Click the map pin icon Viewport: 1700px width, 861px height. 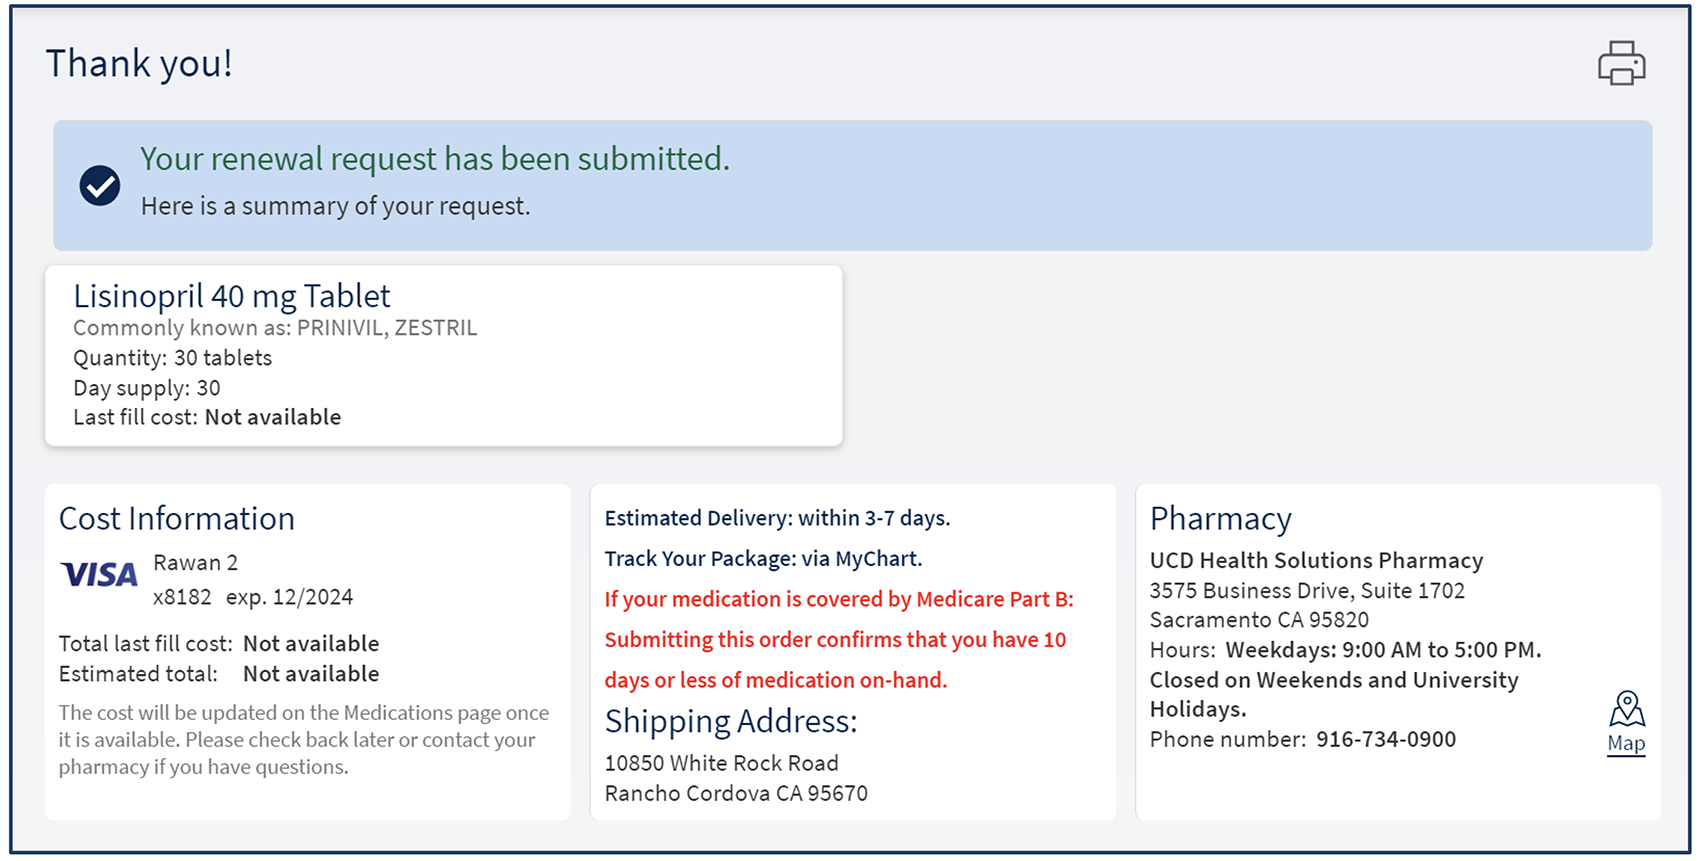coord(1627,709)
